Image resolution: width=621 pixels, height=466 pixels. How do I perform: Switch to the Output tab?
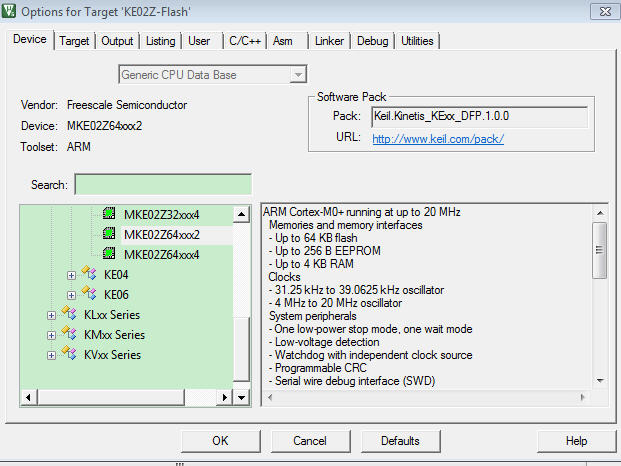point(117,41)
